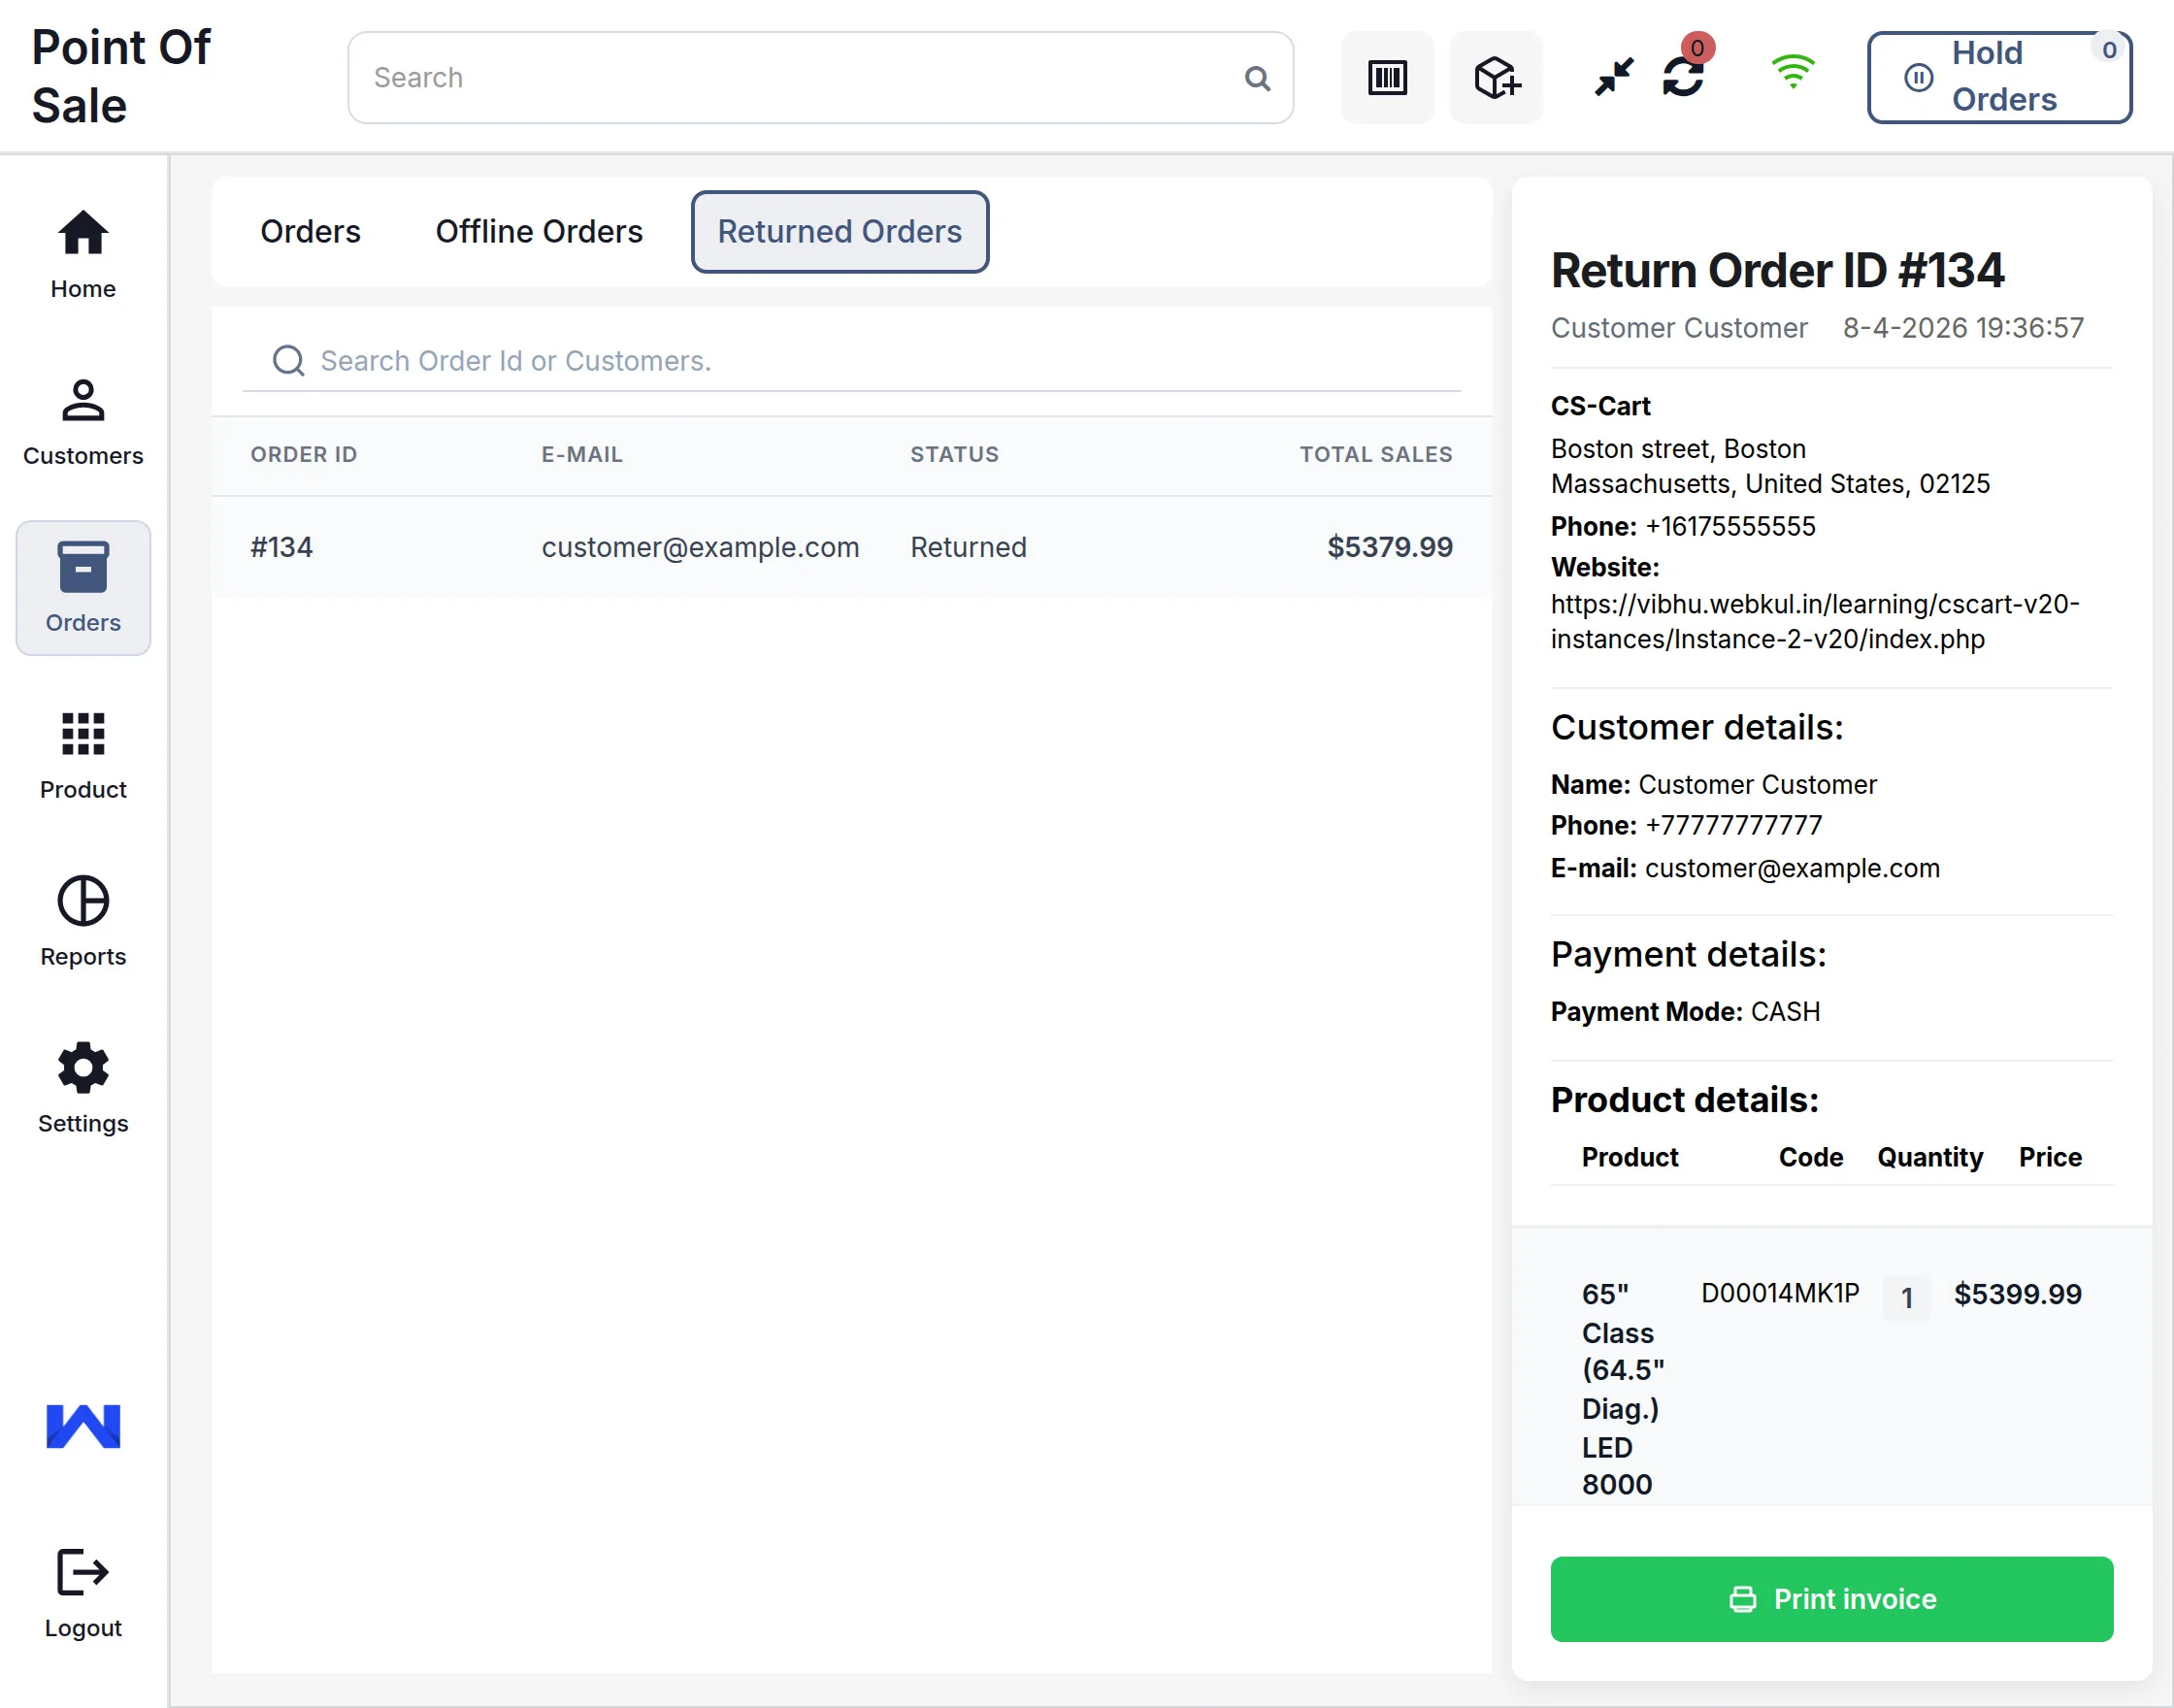Open the Reports page
The width and height of the screenshot is (2174, 1708).
83,921
